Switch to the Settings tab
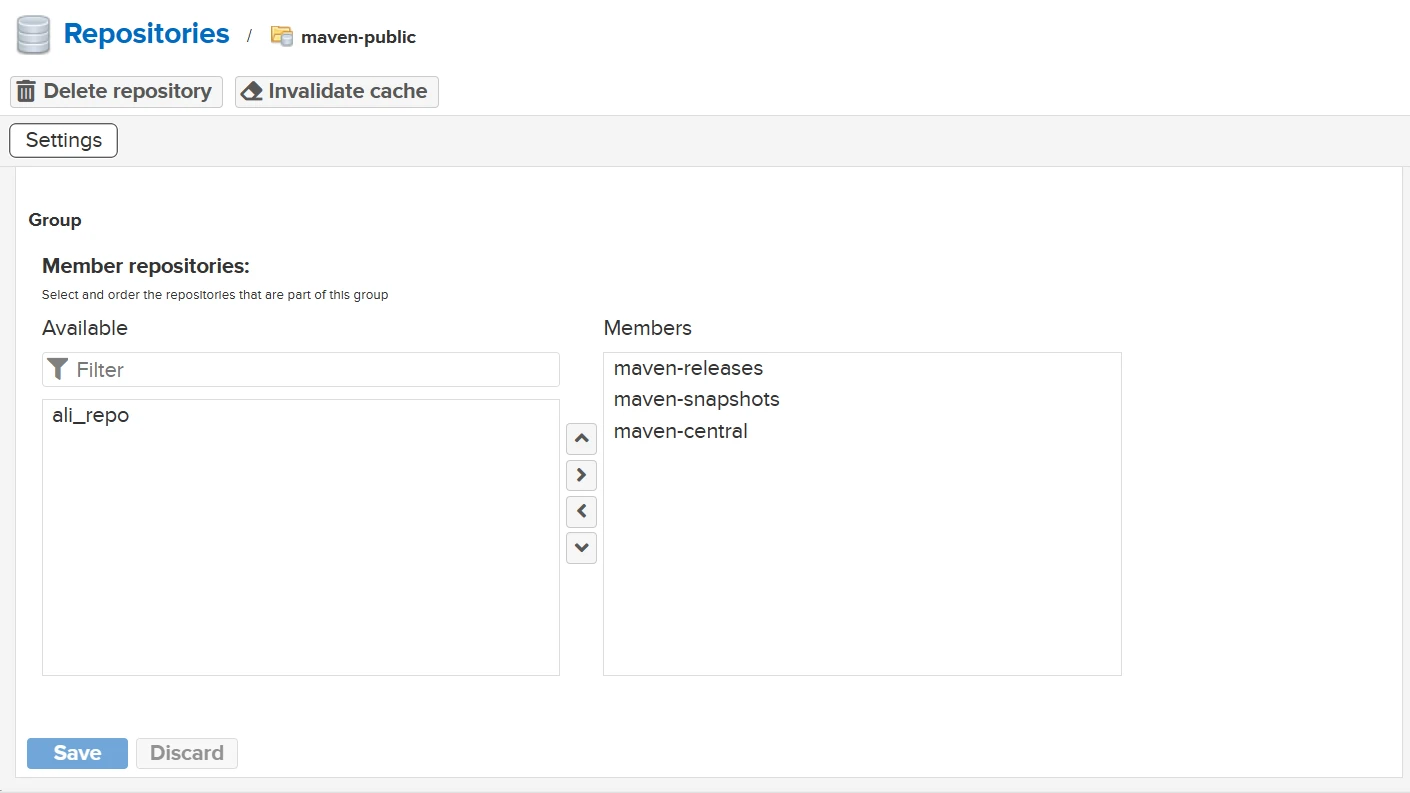1410x793 pixels. [x=63, y=140]
